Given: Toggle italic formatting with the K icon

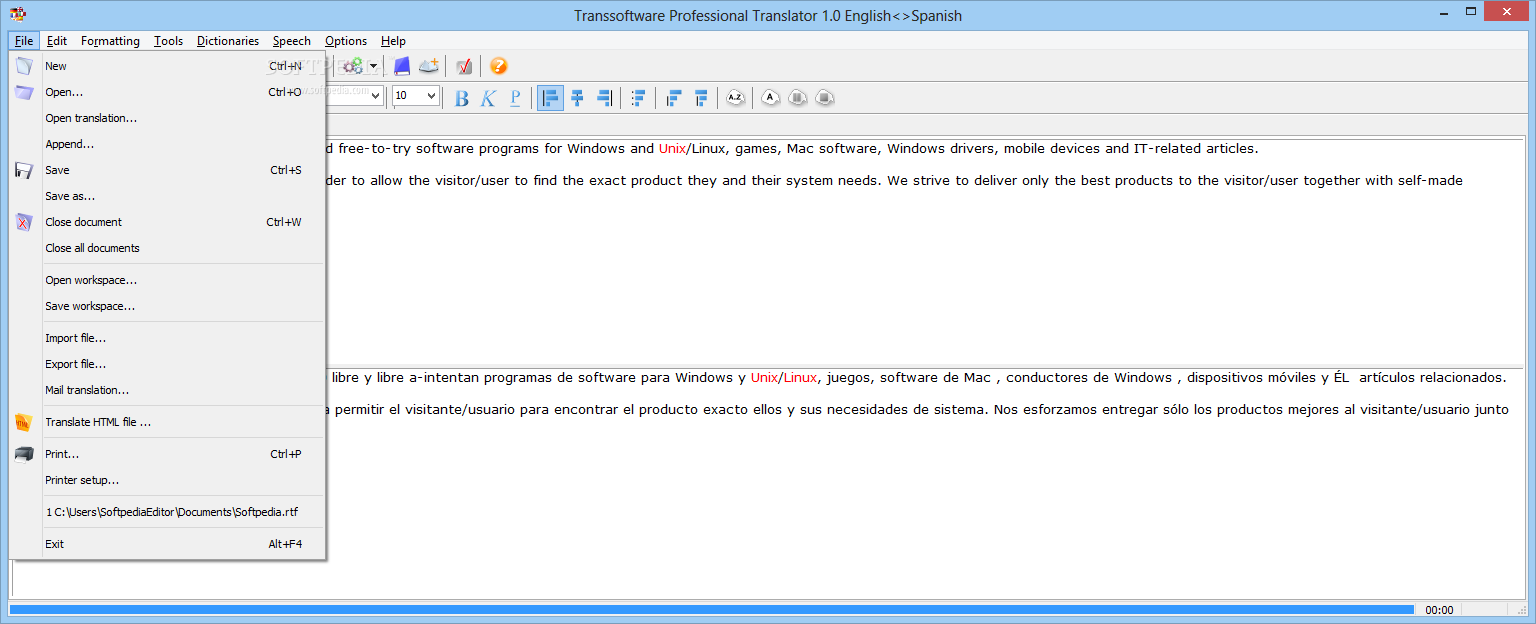Looking at the screenshot, I should (x=488, y=98).
